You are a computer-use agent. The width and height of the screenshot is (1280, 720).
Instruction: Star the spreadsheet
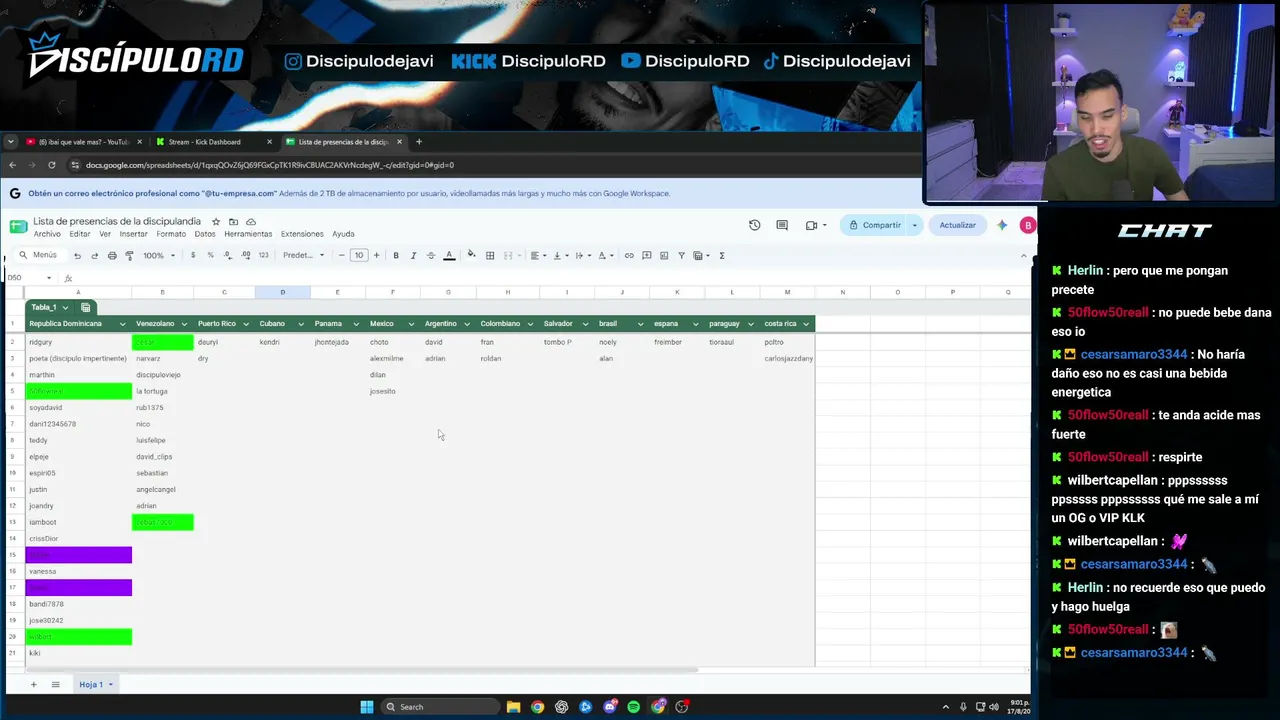point(215,222)
